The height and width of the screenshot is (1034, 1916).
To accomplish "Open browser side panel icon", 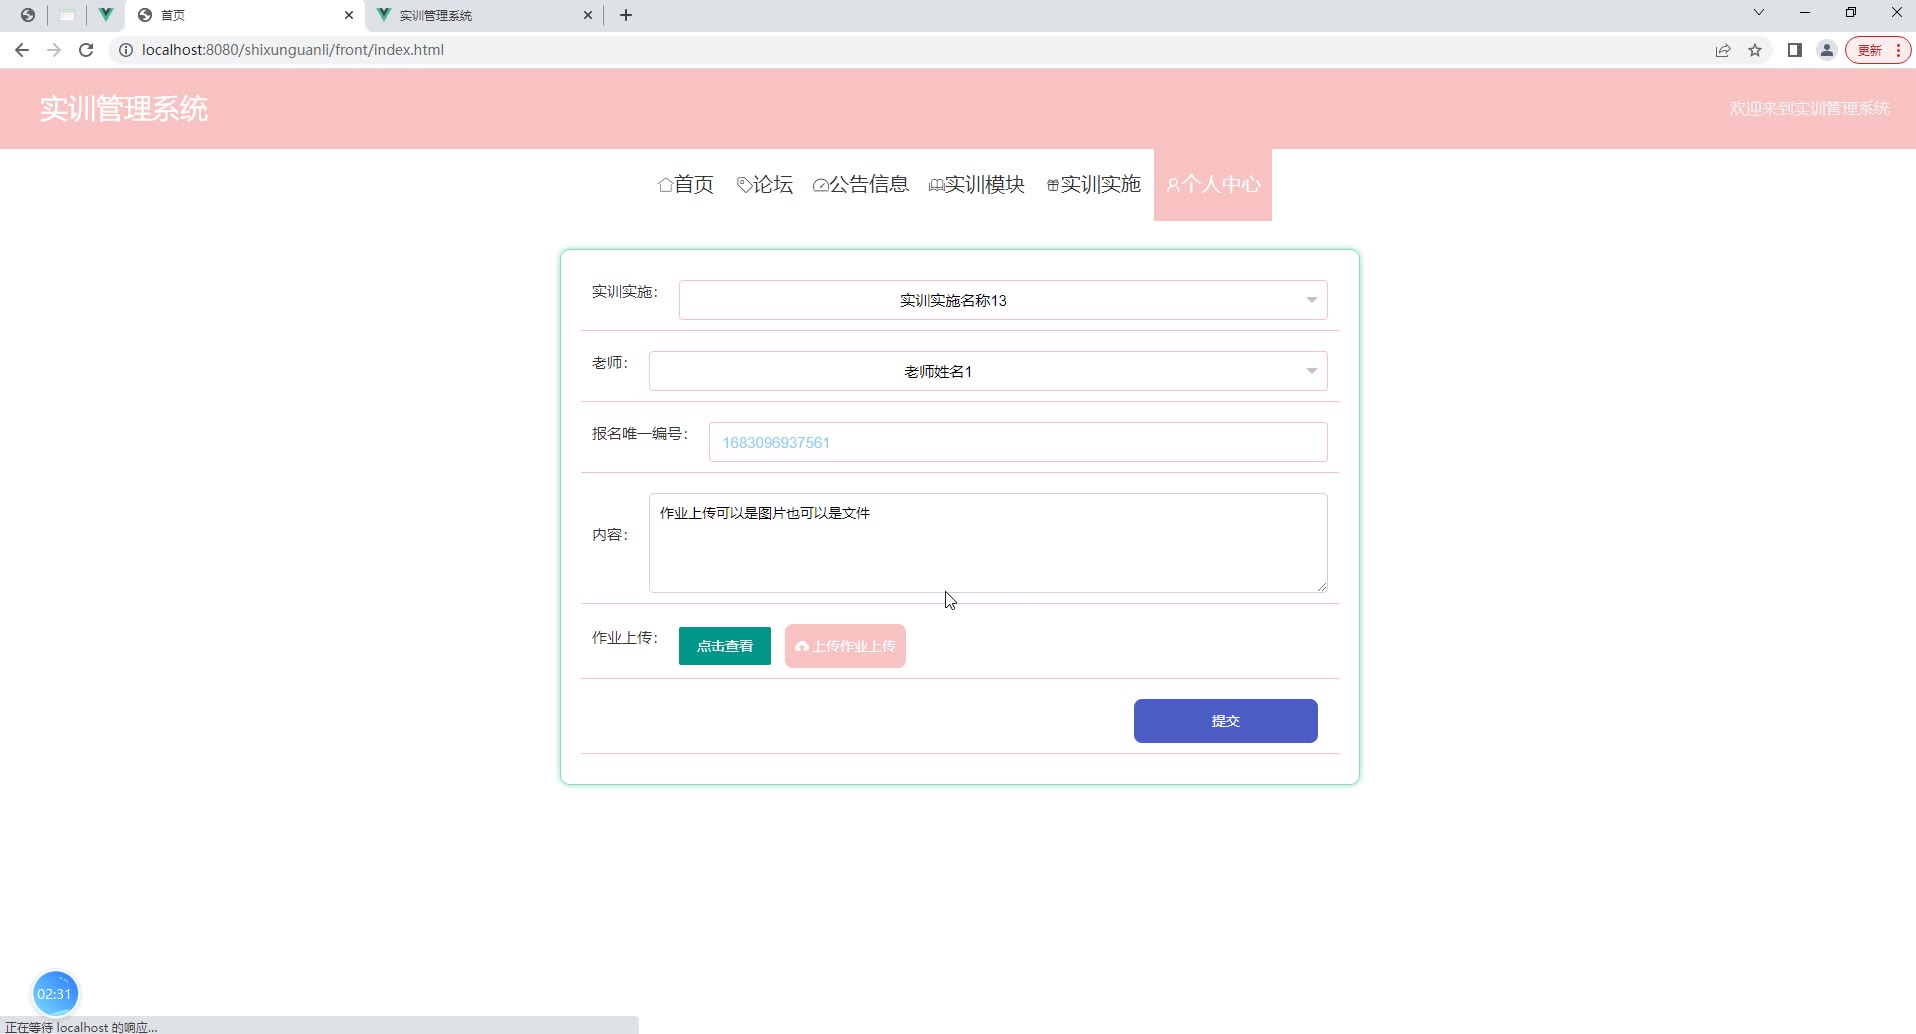I will tap(1794, 50).
